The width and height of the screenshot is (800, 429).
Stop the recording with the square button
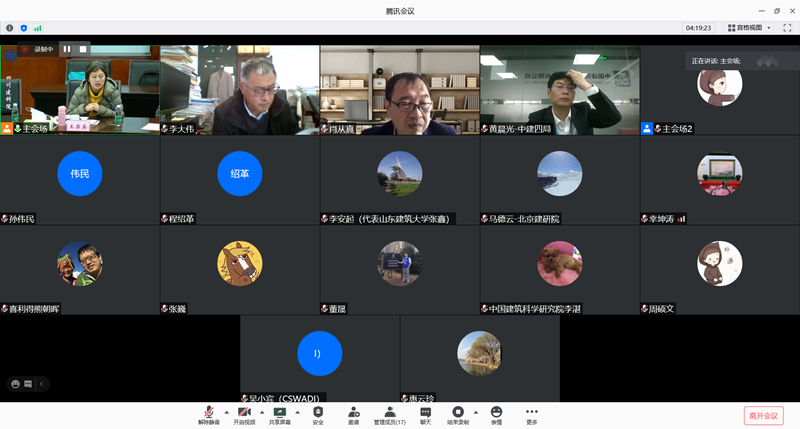coord(83,48)
